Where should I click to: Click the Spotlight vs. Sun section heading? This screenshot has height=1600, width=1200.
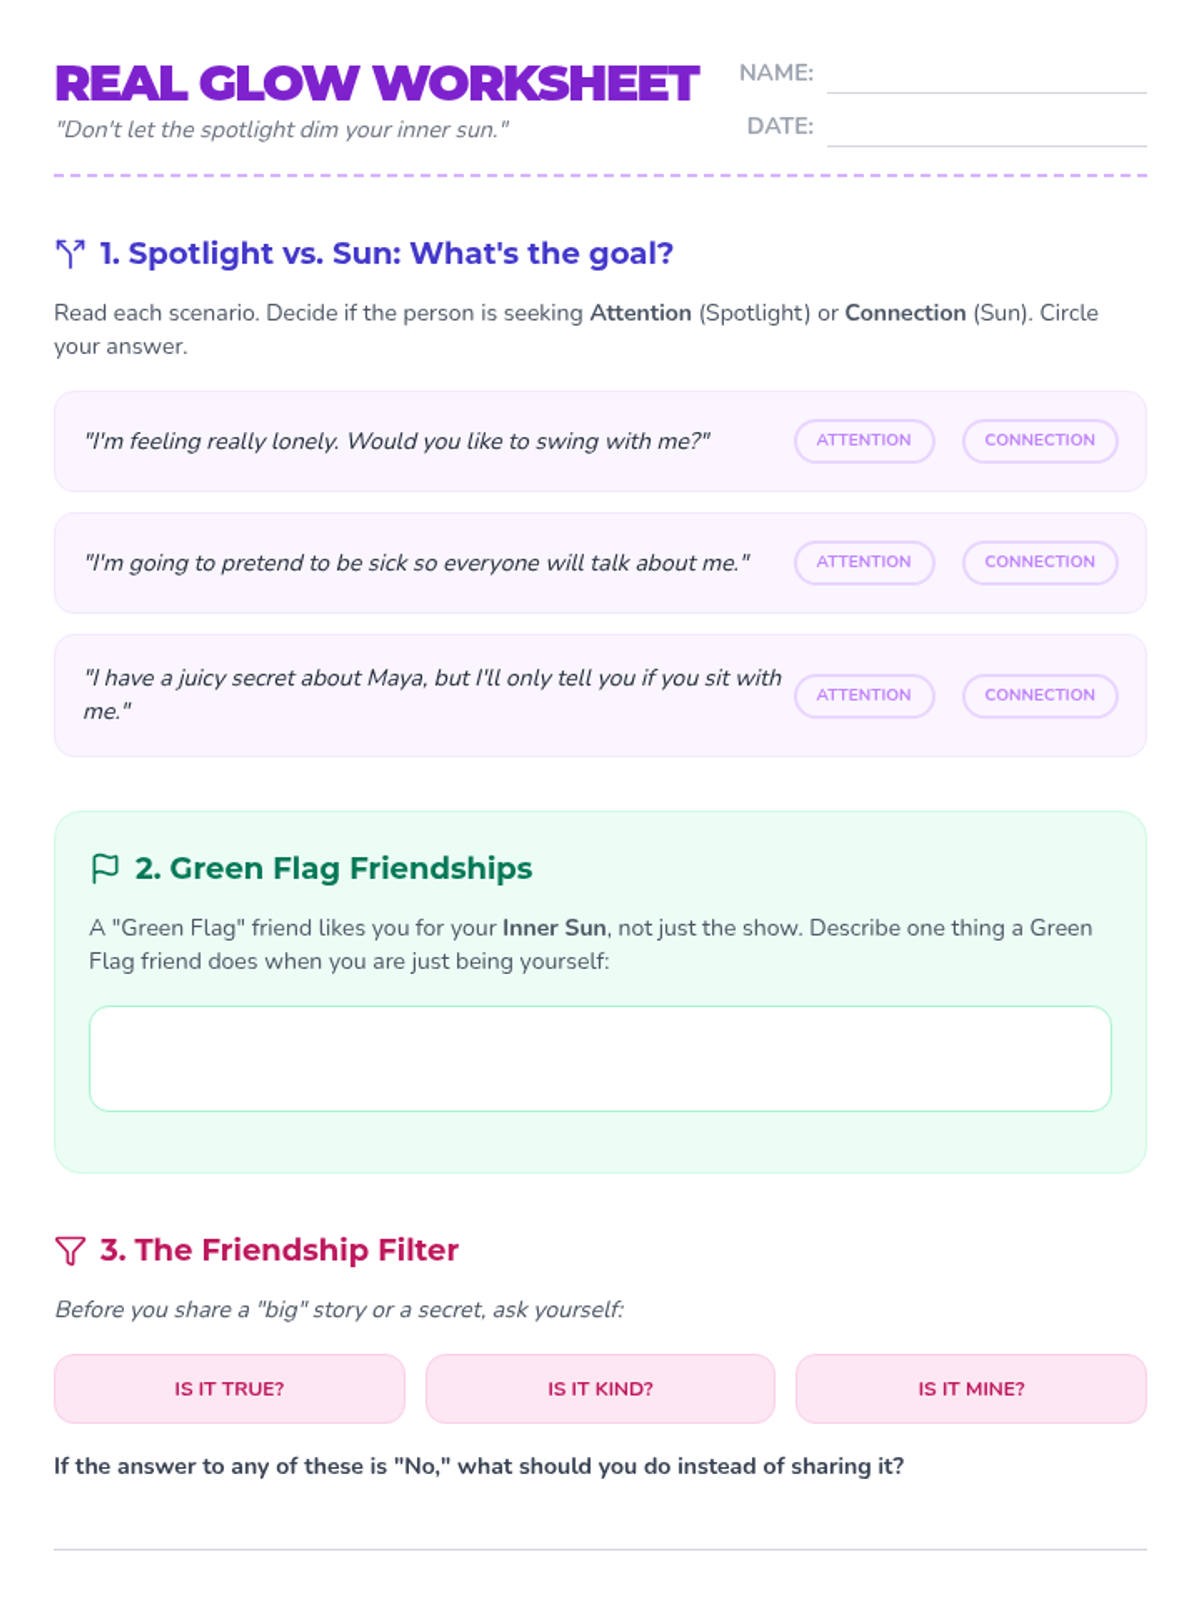click(x=386, y=254)
